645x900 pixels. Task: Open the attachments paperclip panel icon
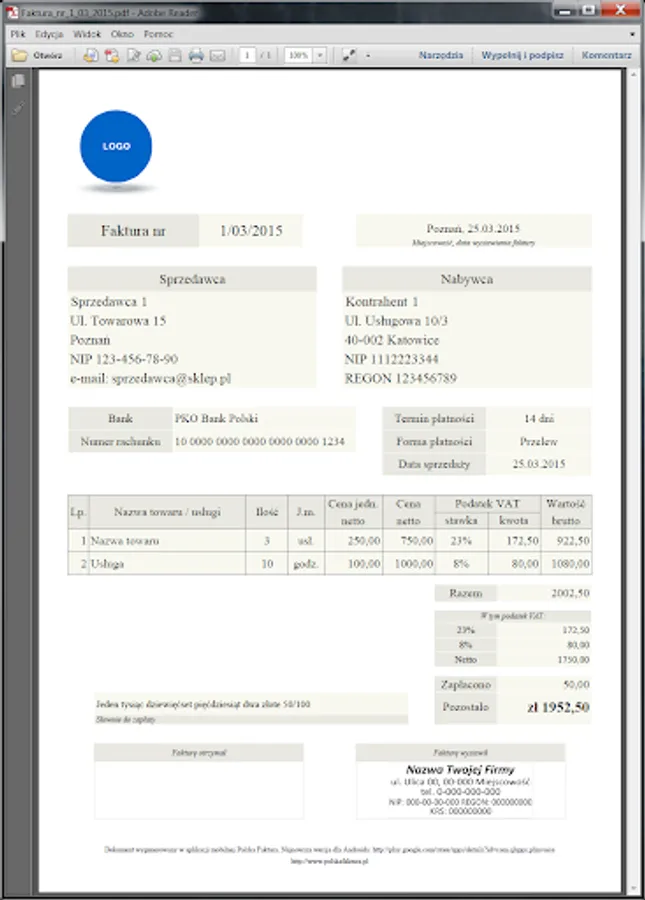18,108
